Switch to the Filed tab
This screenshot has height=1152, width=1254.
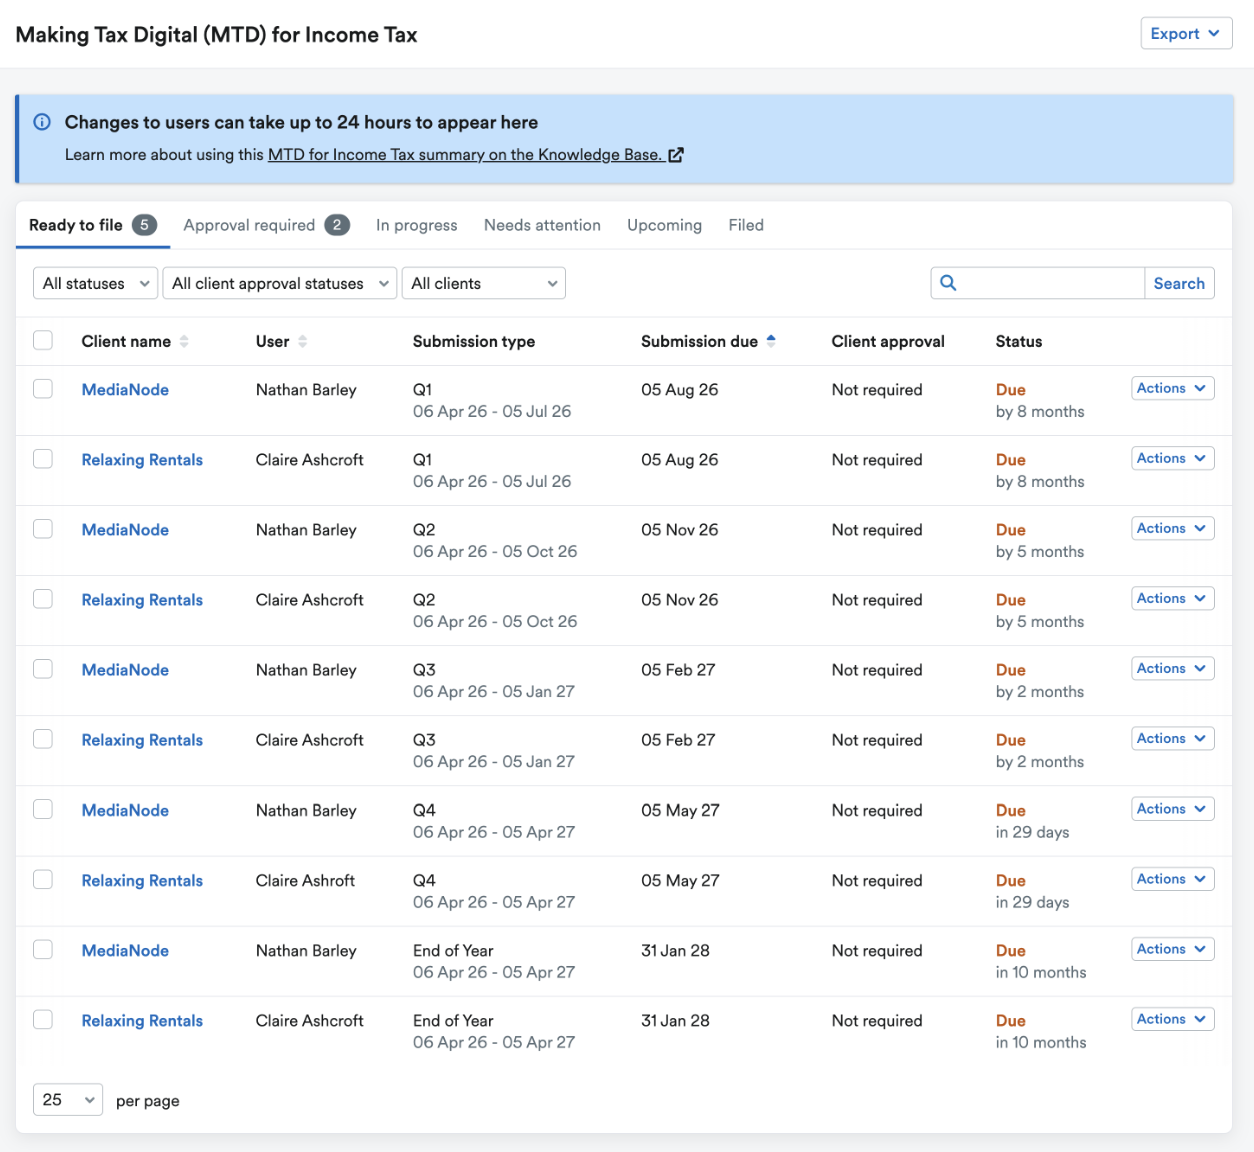pyautogui.click(x=746, y=225)
